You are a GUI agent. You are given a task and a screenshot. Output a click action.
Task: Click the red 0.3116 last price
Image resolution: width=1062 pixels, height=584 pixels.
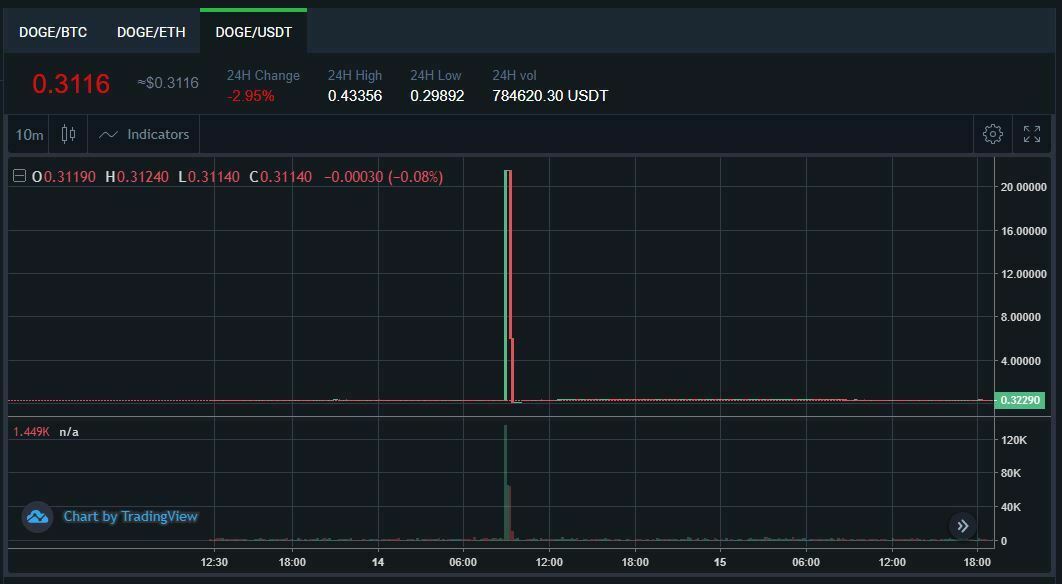pyautogui.click(x=71, y=84)
